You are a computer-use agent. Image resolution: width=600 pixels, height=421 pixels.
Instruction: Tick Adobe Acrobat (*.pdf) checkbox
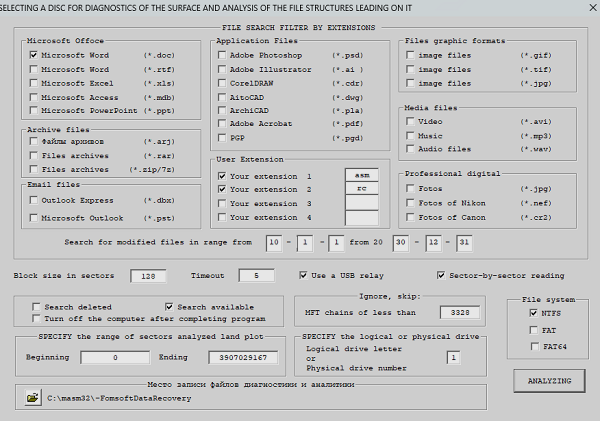(x=222, y=124)
